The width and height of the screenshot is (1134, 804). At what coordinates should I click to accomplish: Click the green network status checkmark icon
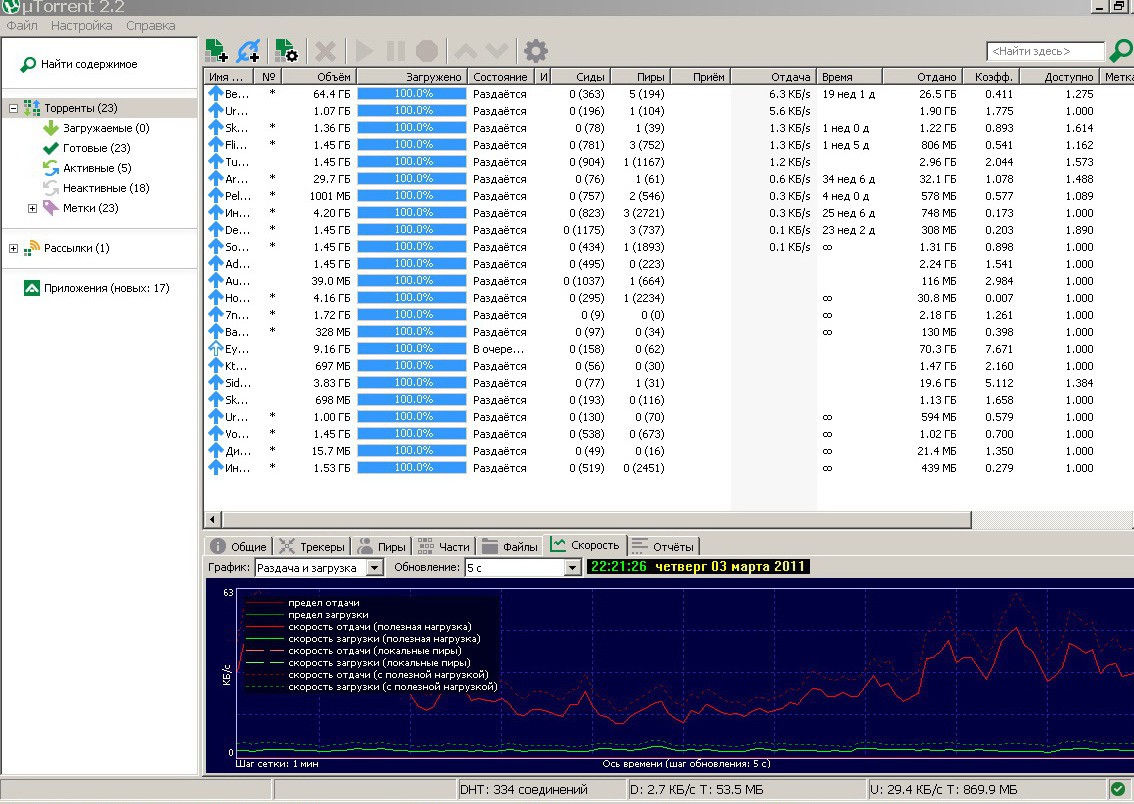(x=1118, y=789)
